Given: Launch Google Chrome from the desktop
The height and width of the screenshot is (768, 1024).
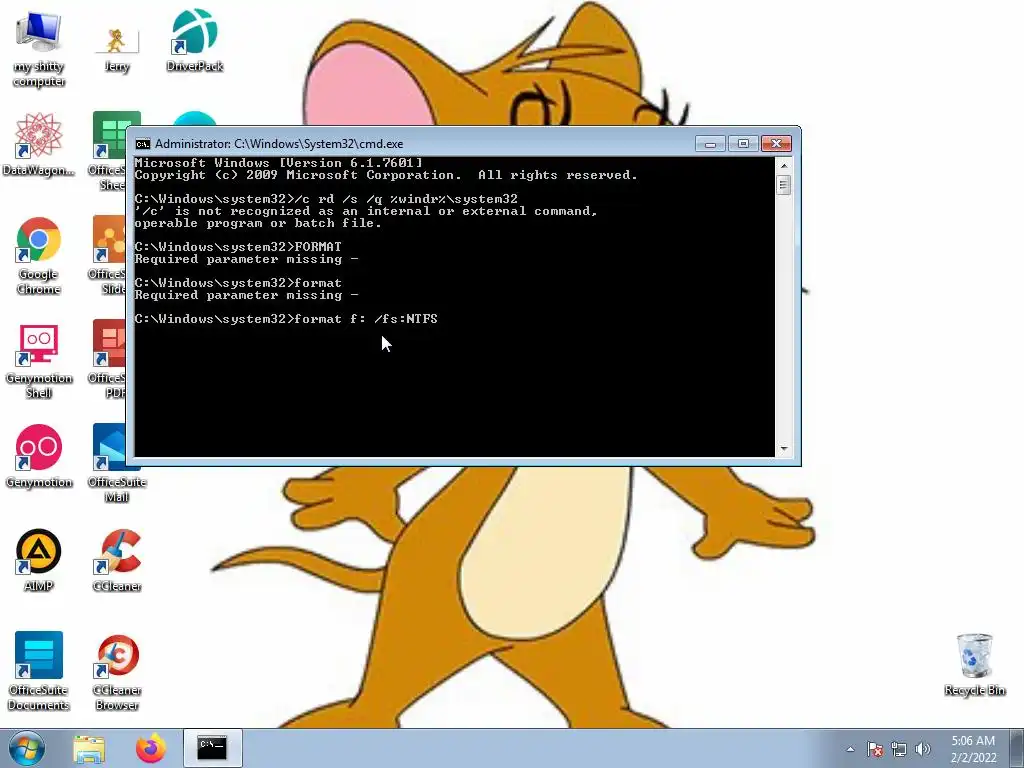Looking at the screenshot, I should click(x=39, y=255).
